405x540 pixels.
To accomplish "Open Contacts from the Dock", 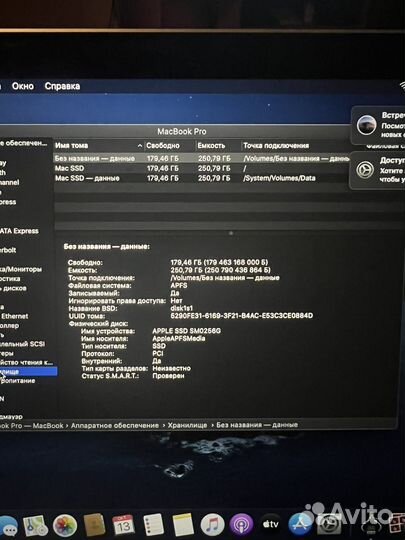I will pyautogui.click(x=94, y=525).
